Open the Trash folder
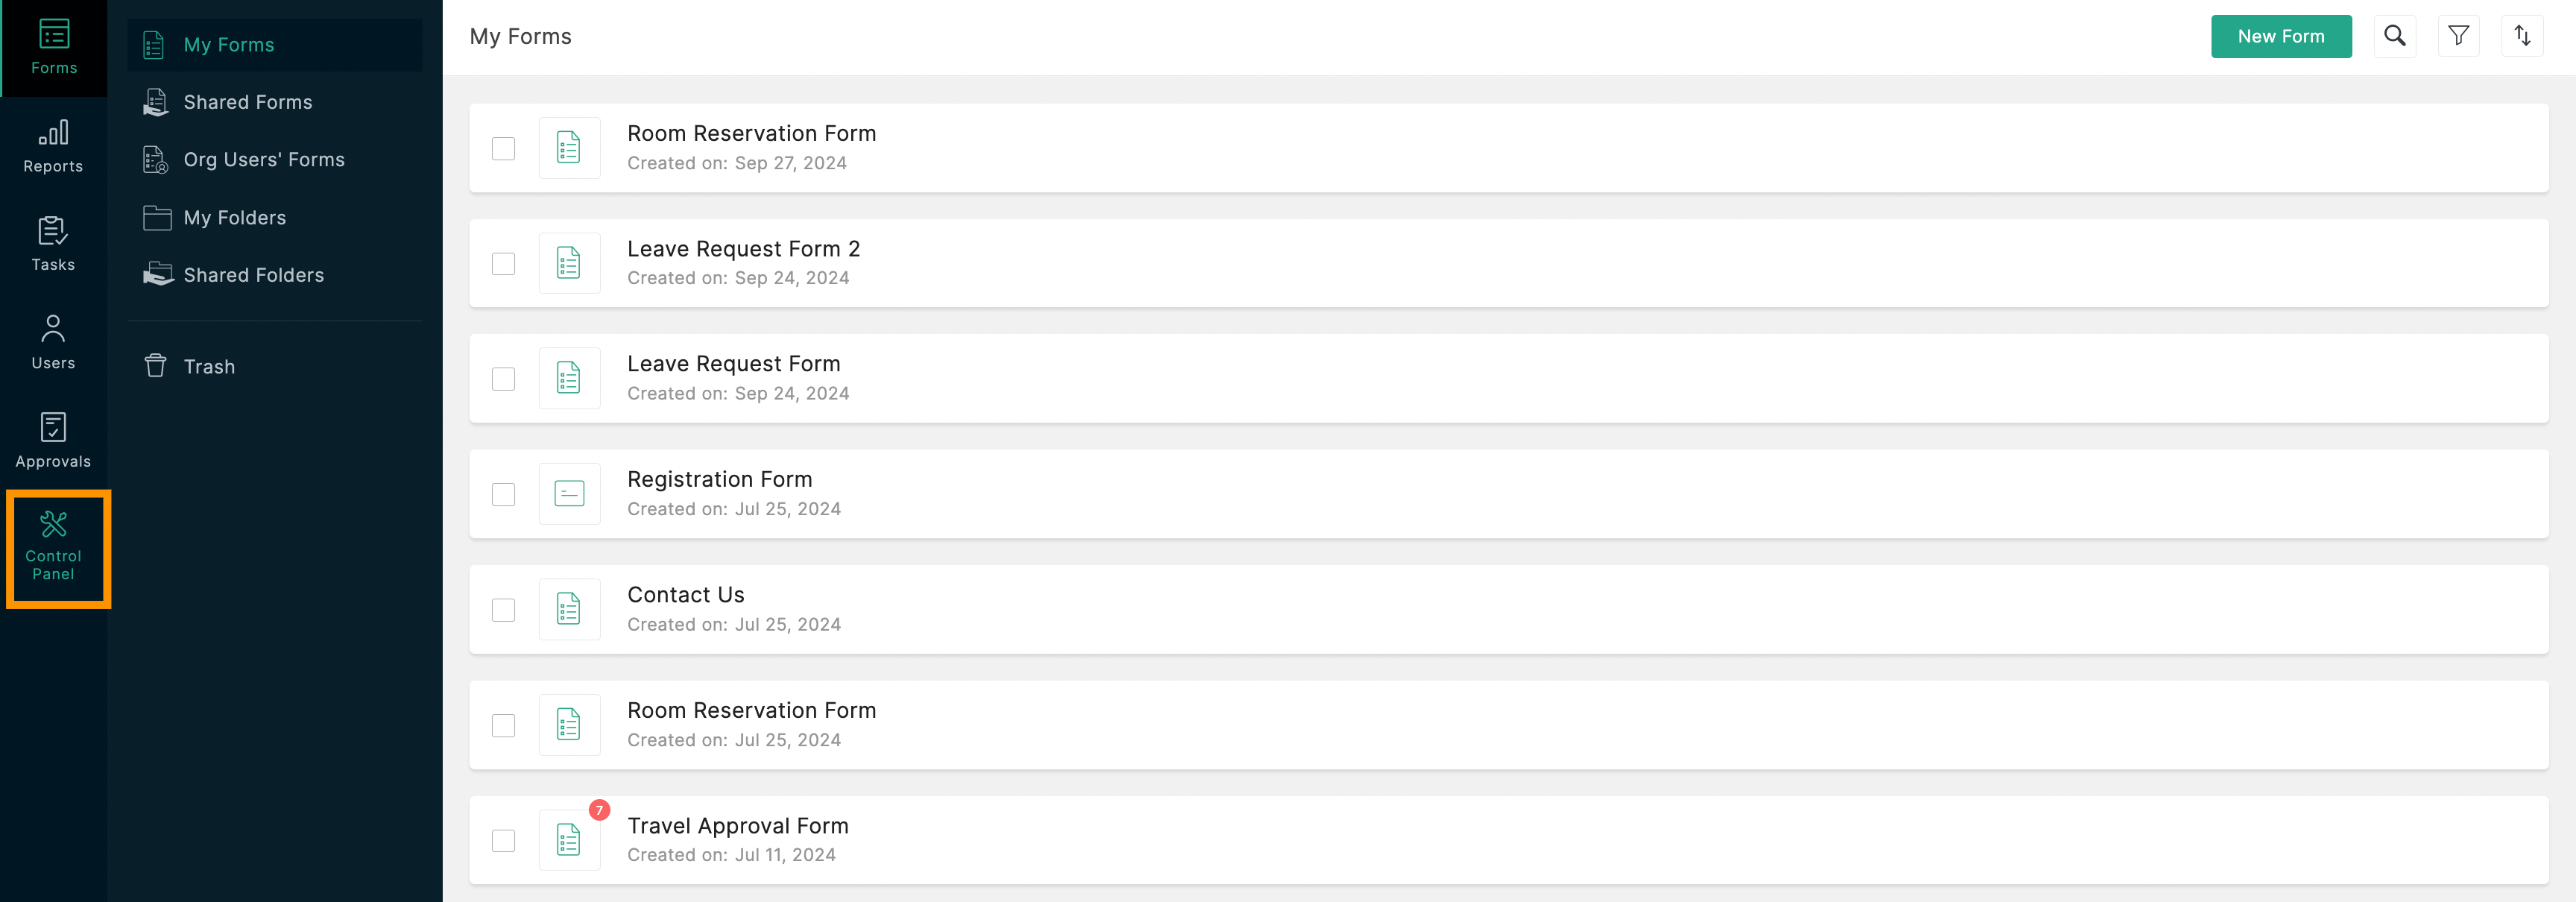2576x902 pixels. coord(209,366)
